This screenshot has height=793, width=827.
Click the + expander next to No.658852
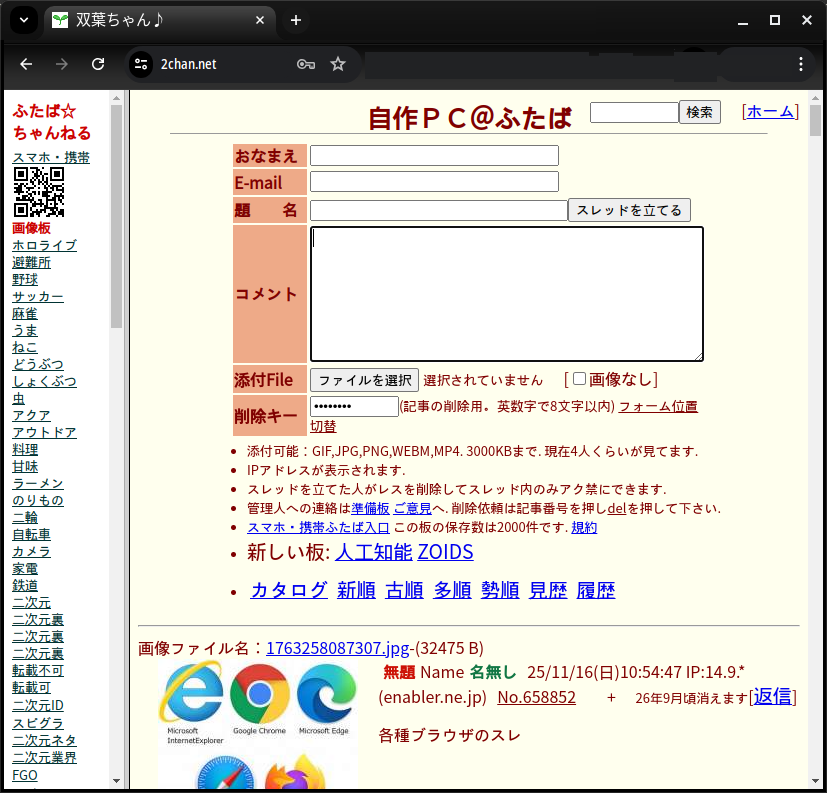coord(611,697)
